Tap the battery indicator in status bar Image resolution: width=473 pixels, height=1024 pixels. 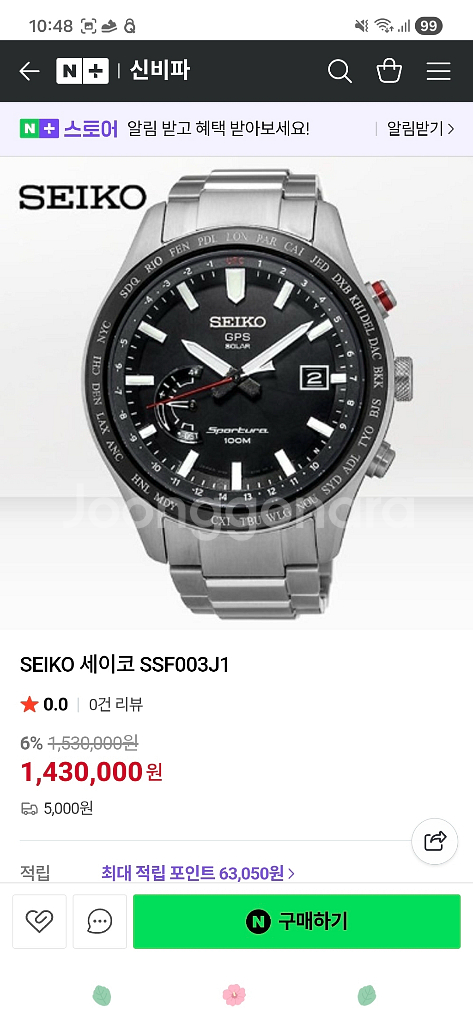coord(429,26)
